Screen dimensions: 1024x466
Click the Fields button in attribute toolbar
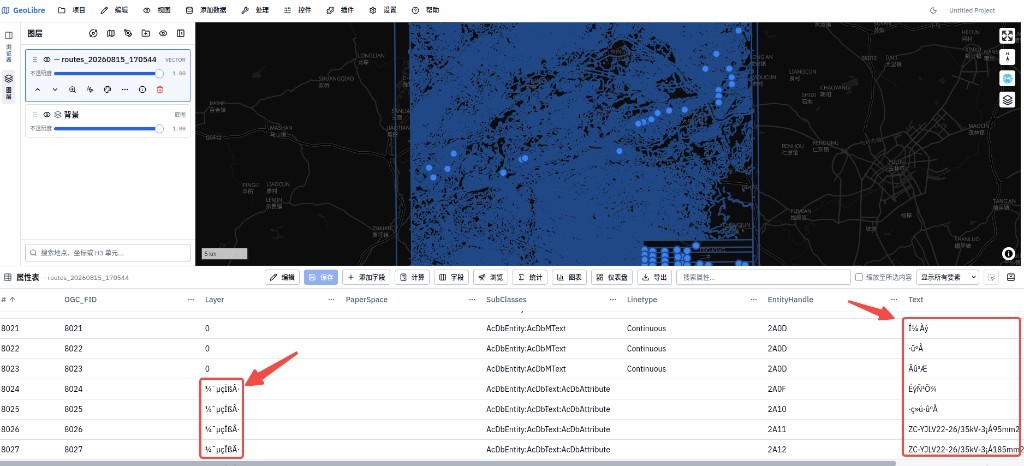451,277
